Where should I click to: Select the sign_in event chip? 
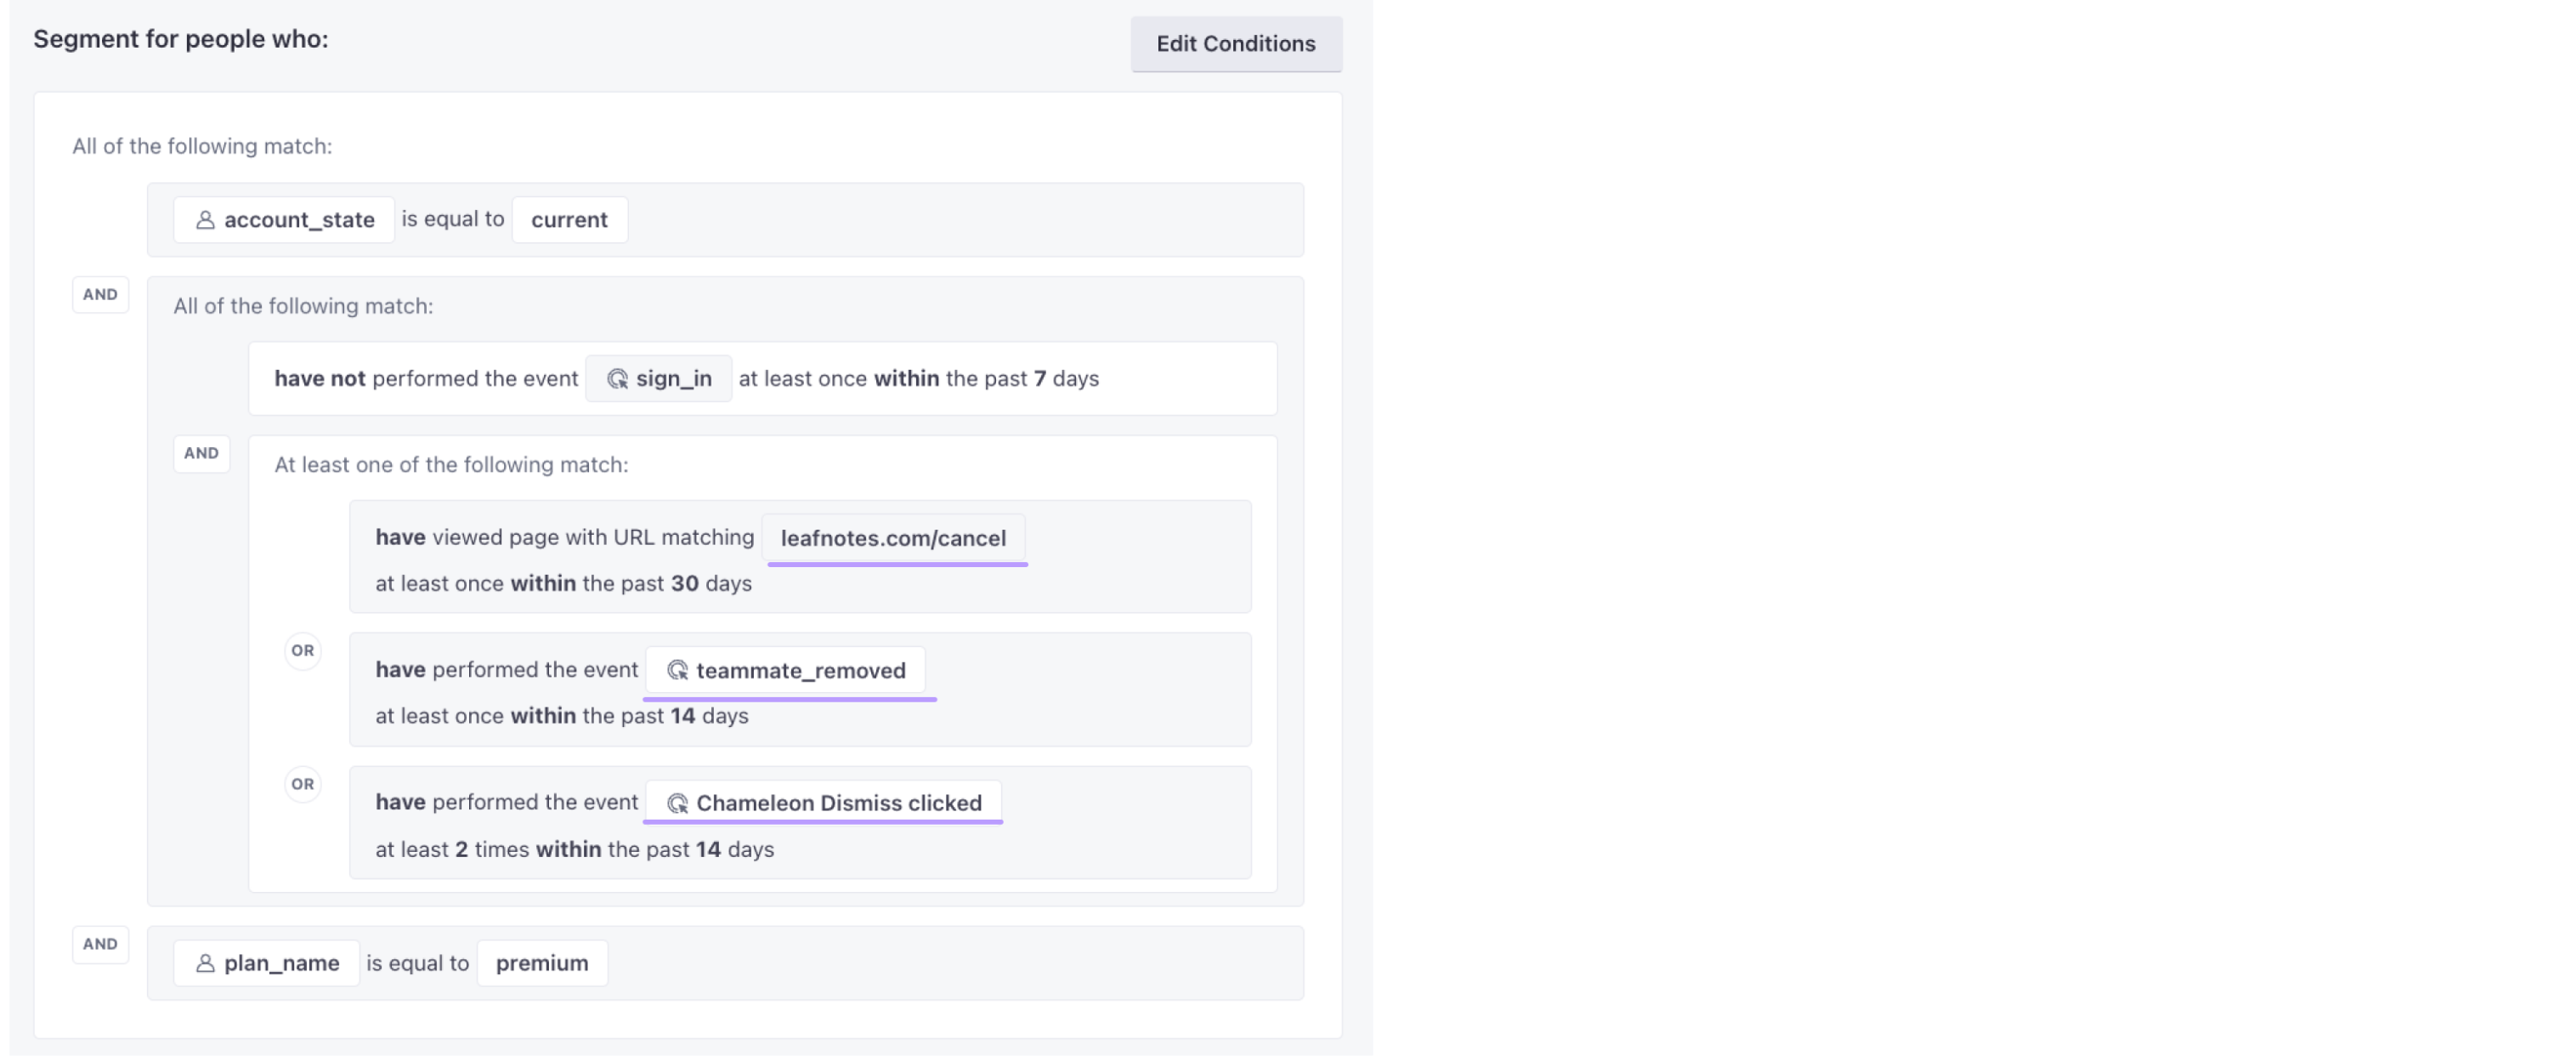coord(659,379)
